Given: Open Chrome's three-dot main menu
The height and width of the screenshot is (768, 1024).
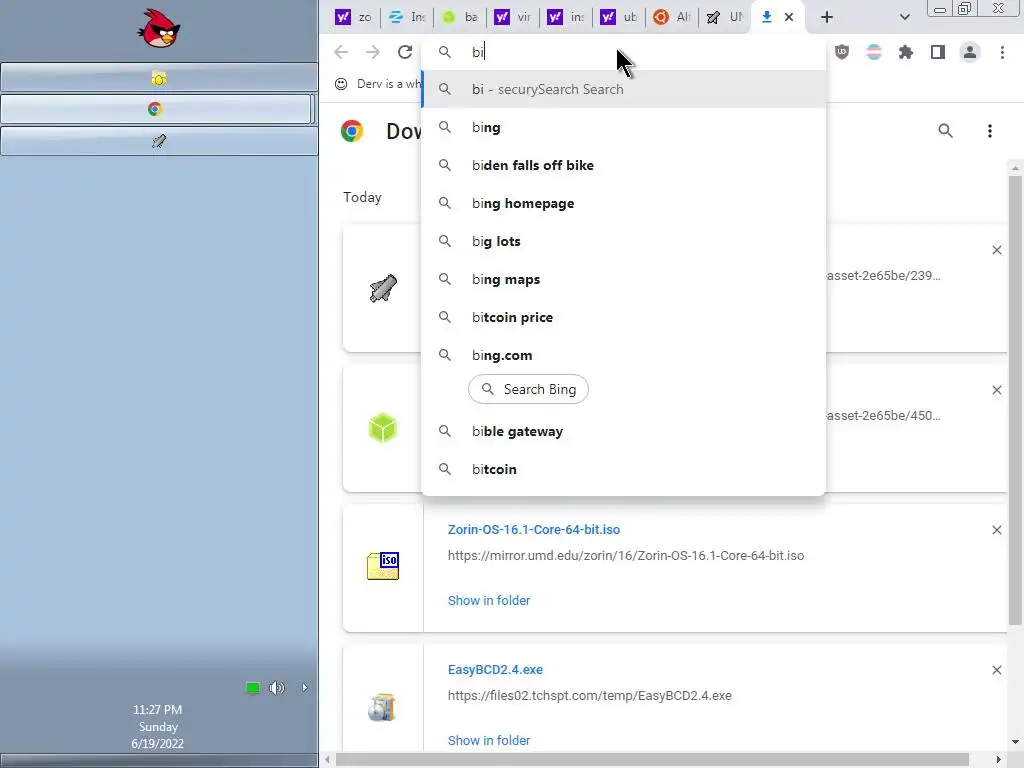Looking at the screenshot, I should [x=1002, y=52].
